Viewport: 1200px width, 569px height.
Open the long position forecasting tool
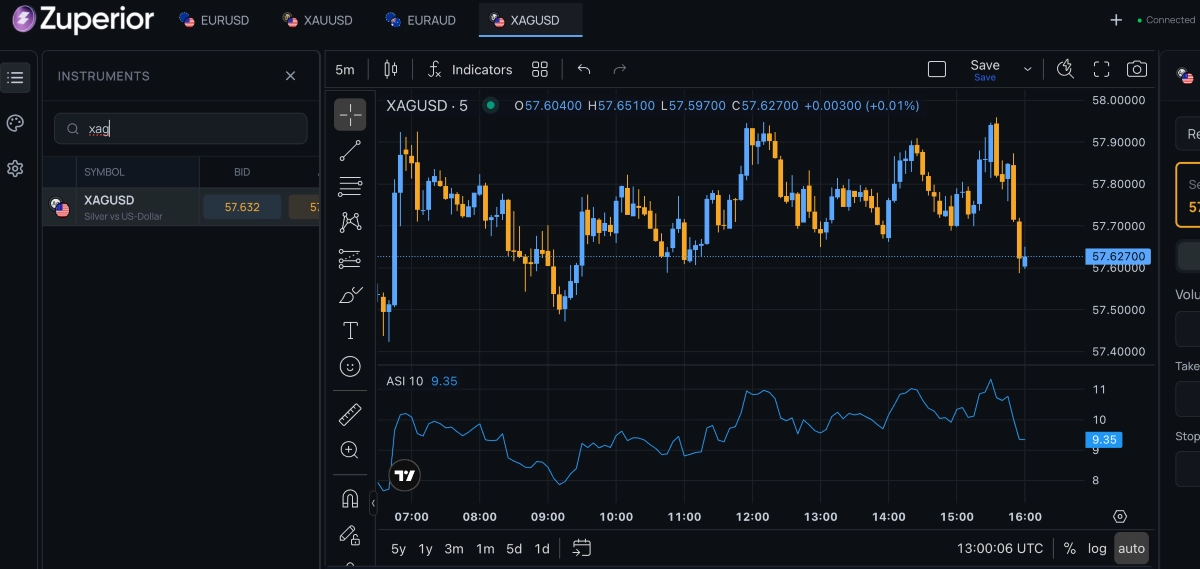[350, 259]
